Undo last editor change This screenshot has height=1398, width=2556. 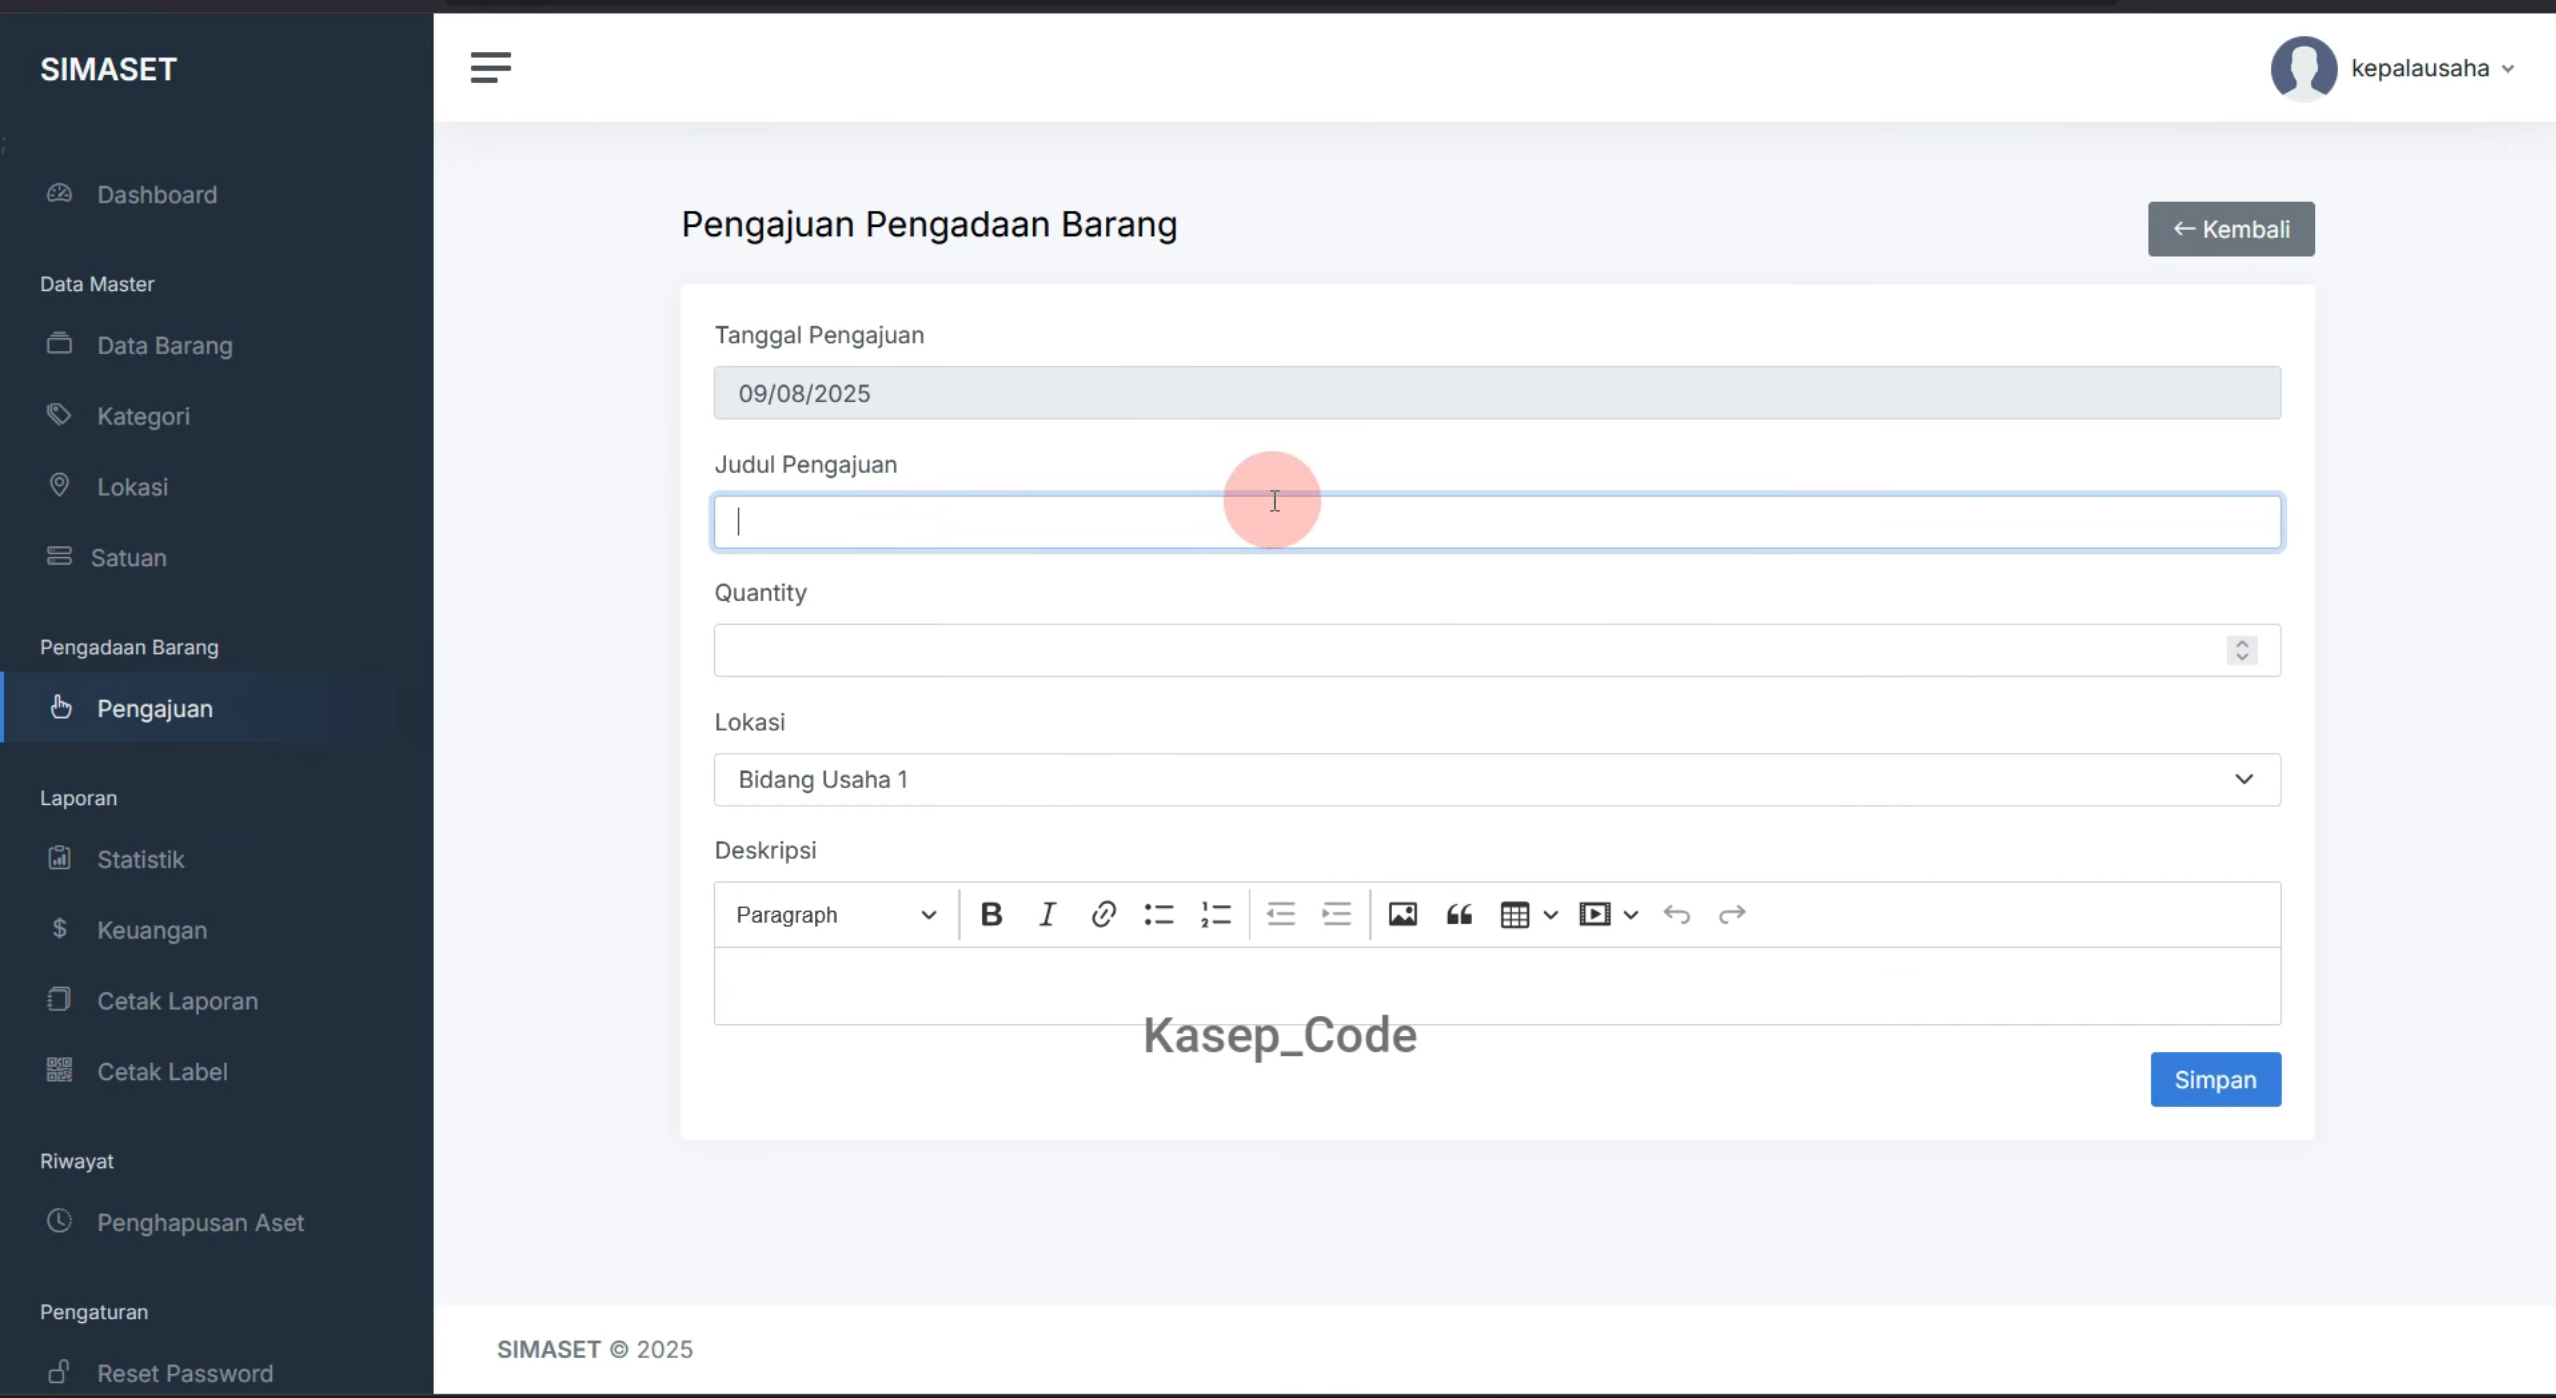pos(1677,914)
